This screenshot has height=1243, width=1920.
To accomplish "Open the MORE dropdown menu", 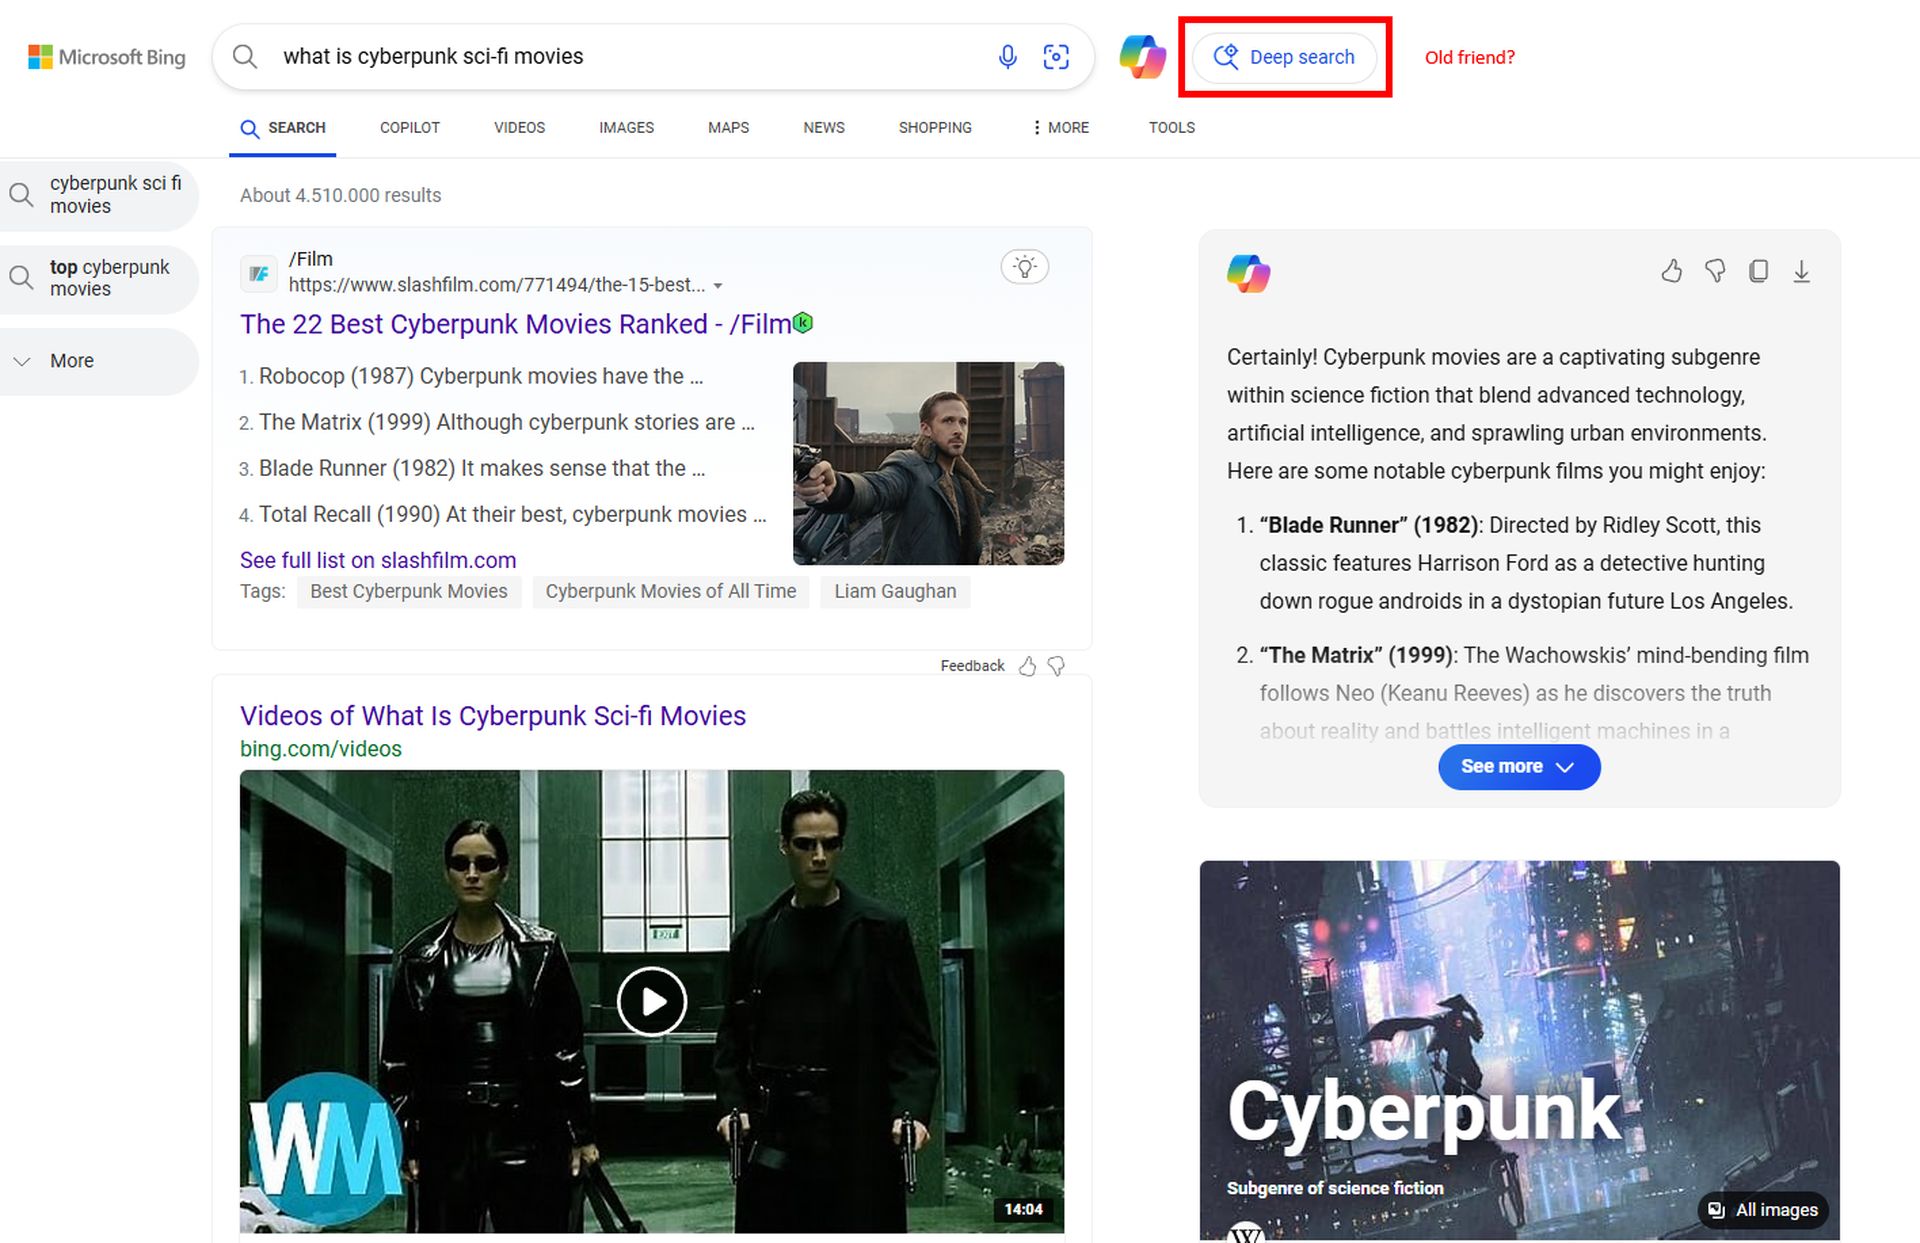I will pos(1061,127).
